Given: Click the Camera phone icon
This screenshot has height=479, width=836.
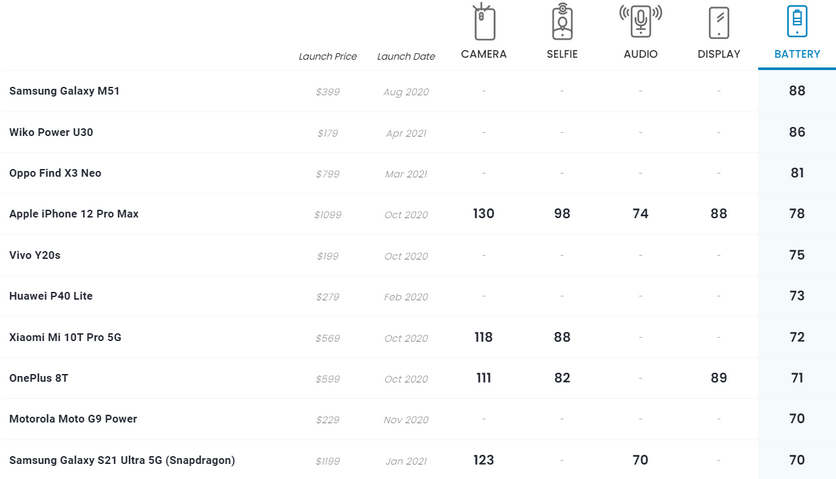Looking at the screenshot, I should pos(484,22).
